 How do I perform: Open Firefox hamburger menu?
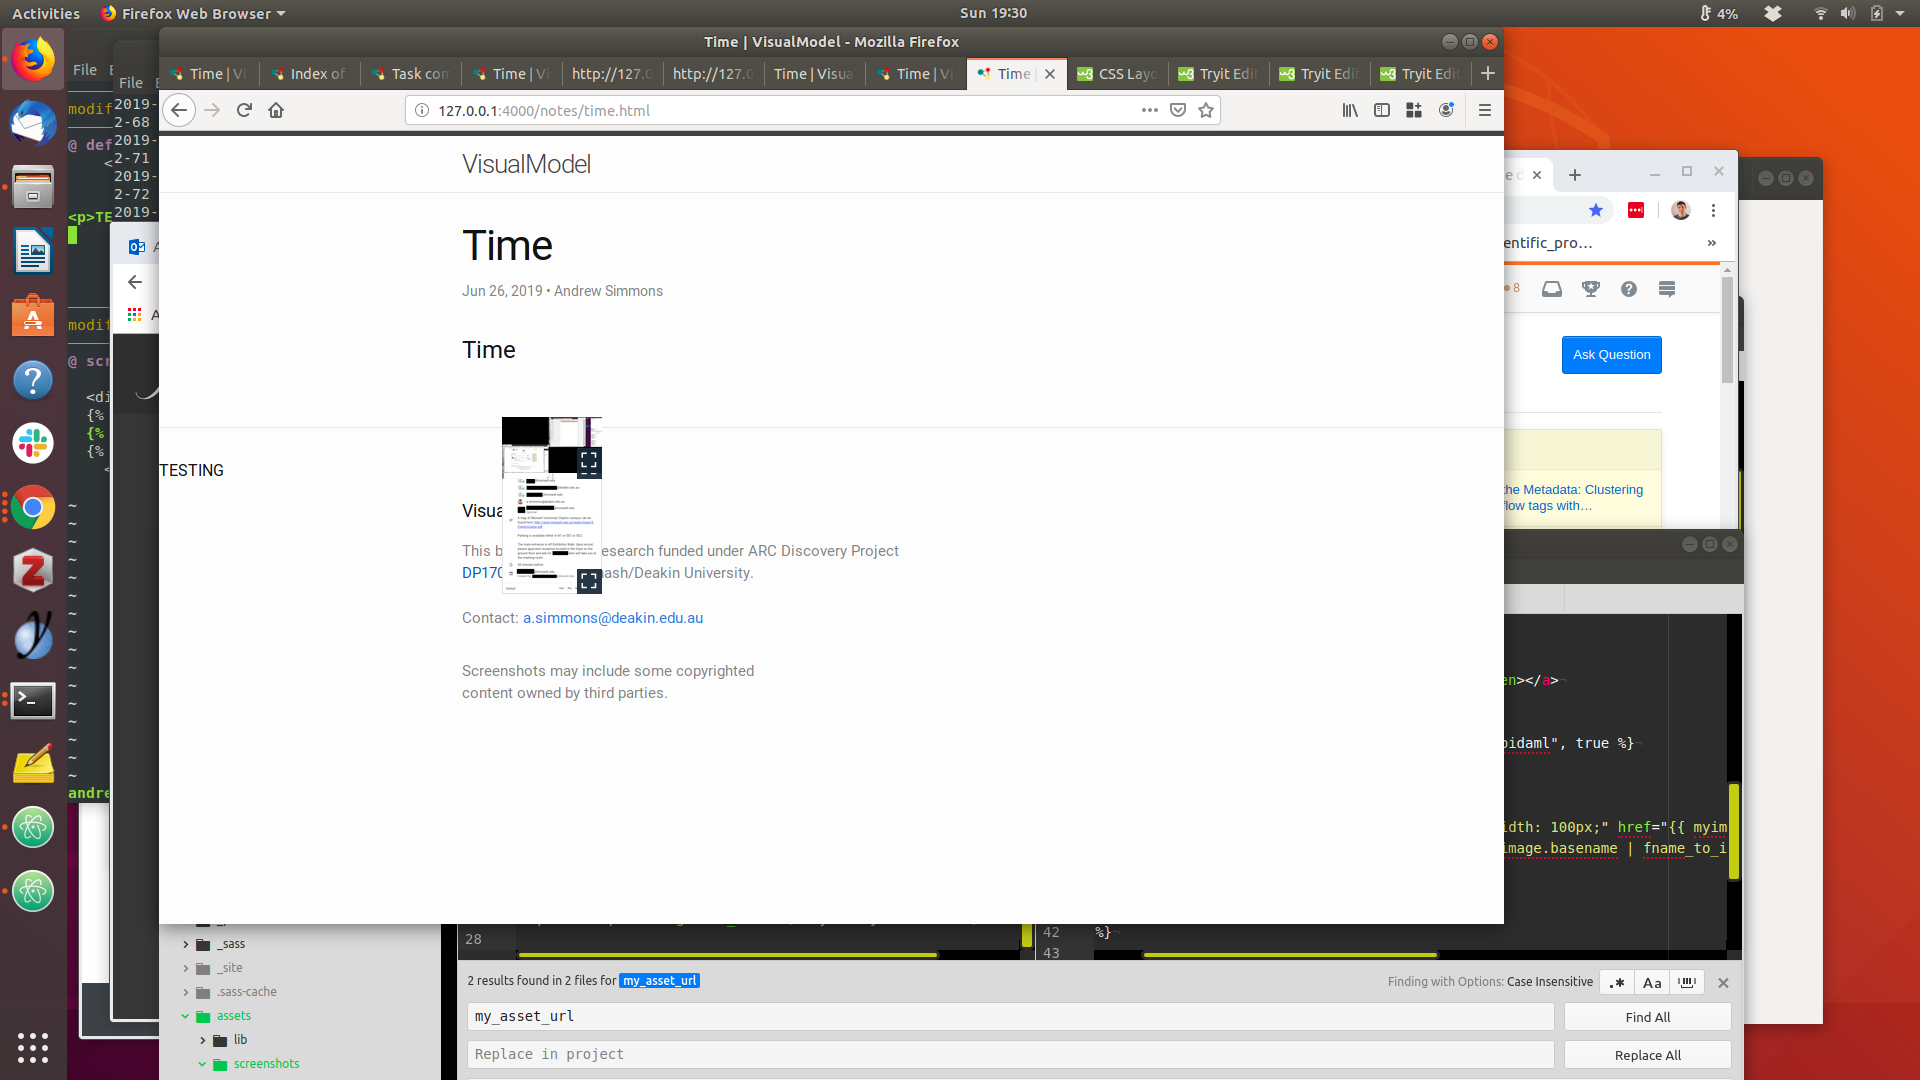point(1485,110)
